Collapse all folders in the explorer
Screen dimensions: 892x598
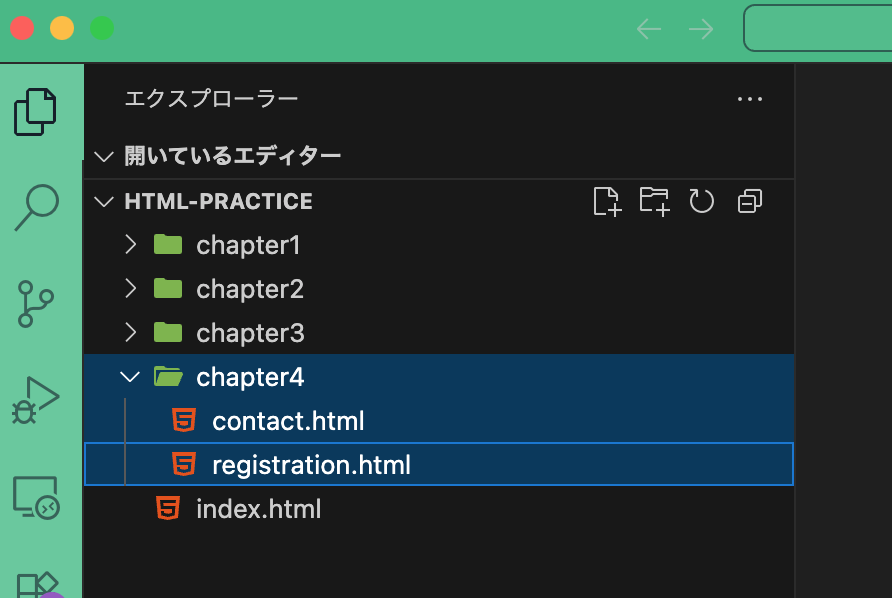coord(749,201)
